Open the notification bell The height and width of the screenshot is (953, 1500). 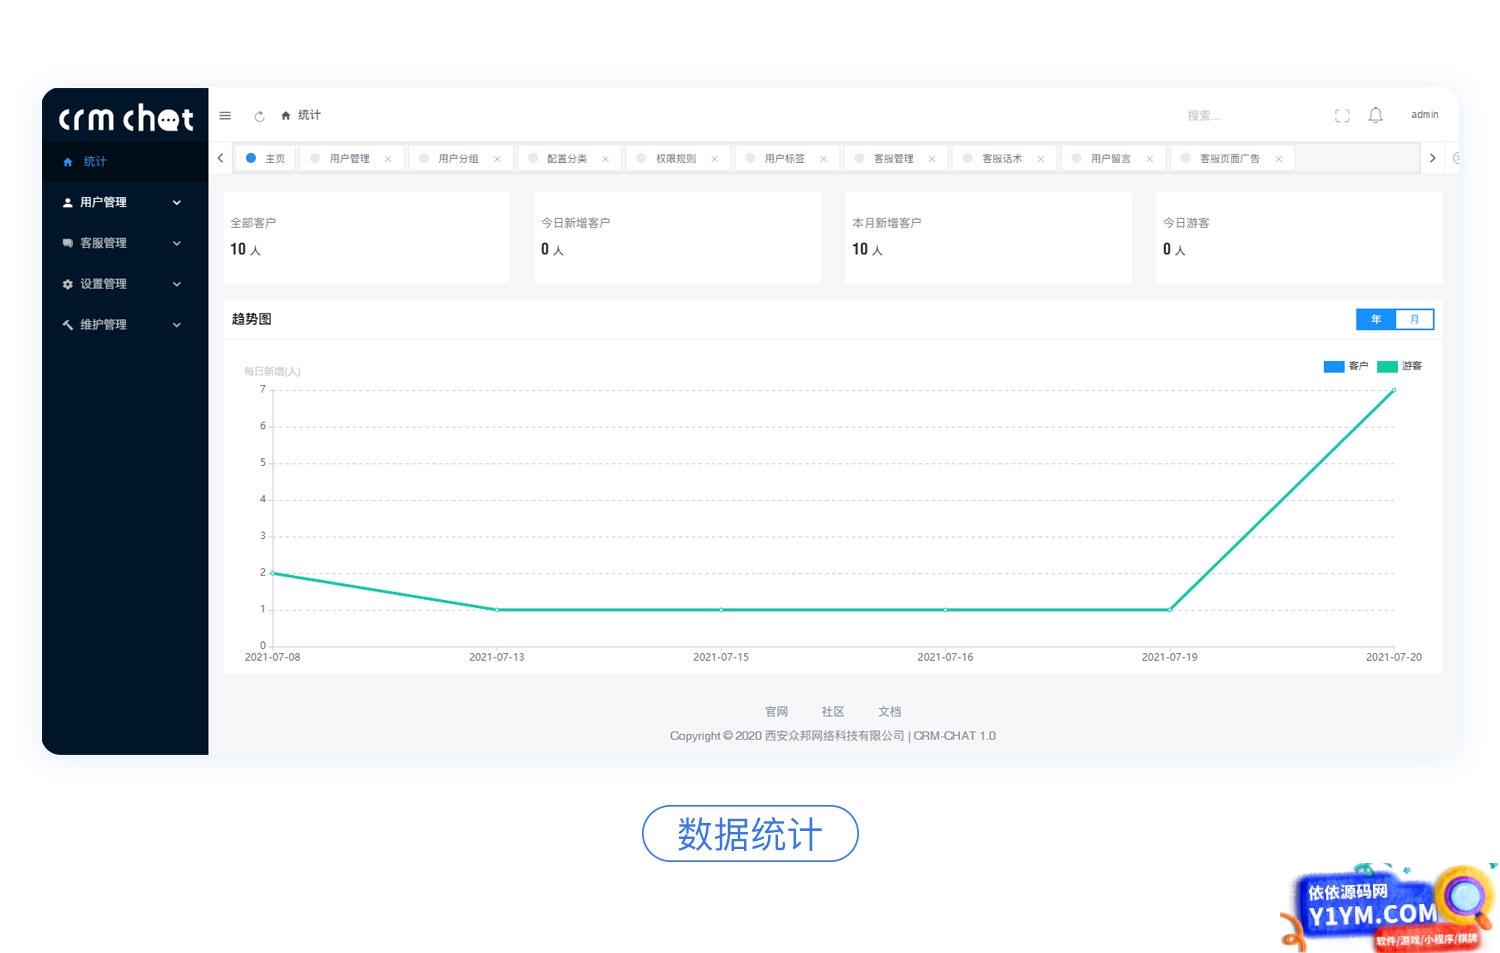pyautogui.click(x=1376, y=115)
